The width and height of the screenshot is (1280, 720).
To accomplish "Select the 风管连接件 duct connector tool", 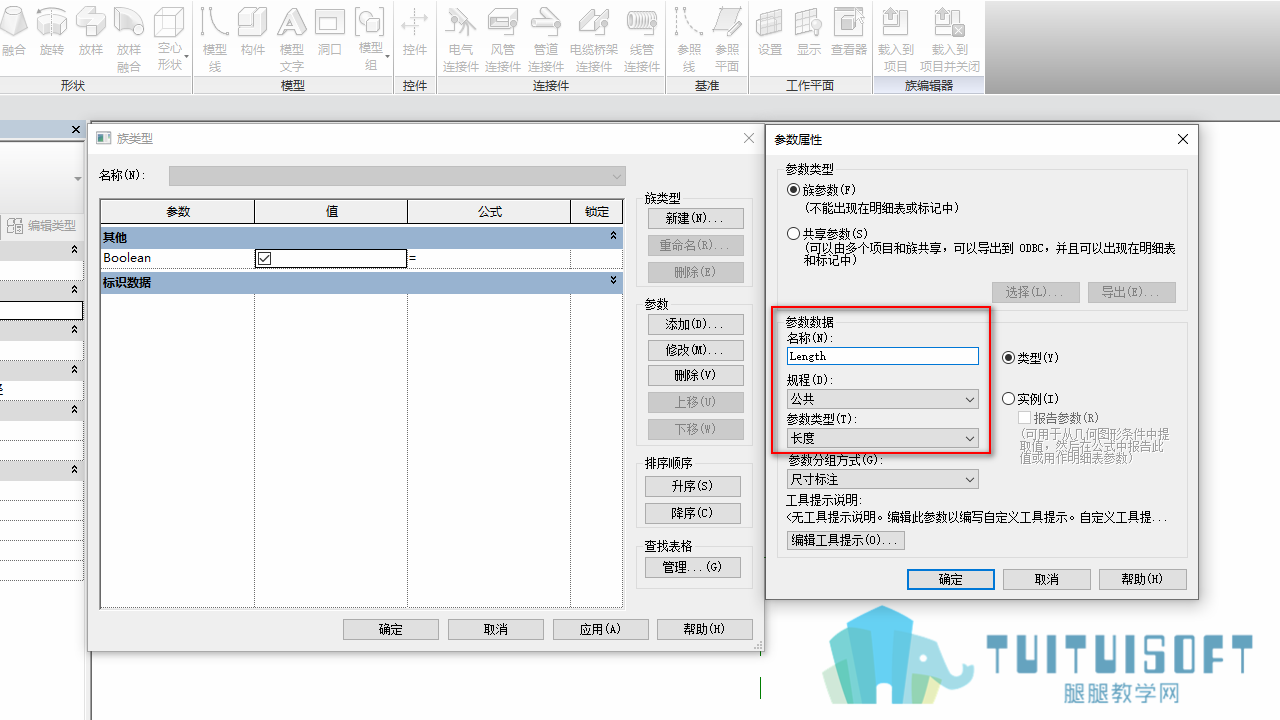I will click(x=503, y=39).
